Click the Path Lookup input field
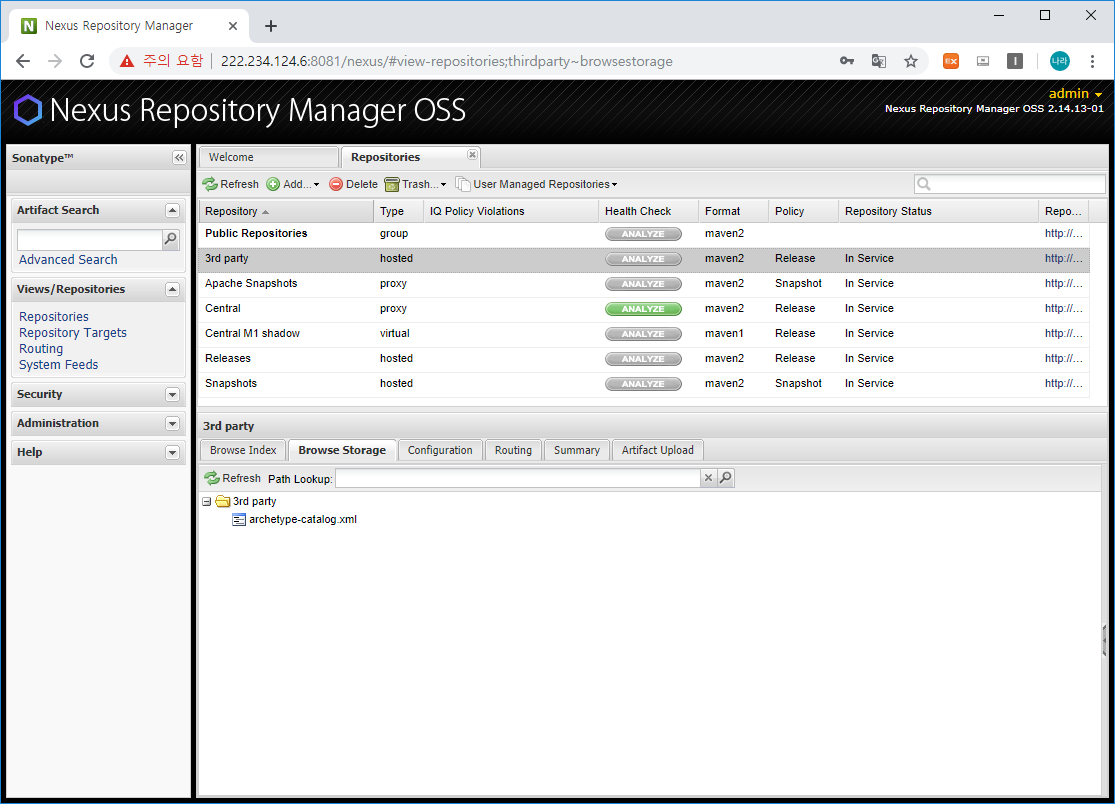Viewport: 1115px width, 804px height. (x=518, y=478)
